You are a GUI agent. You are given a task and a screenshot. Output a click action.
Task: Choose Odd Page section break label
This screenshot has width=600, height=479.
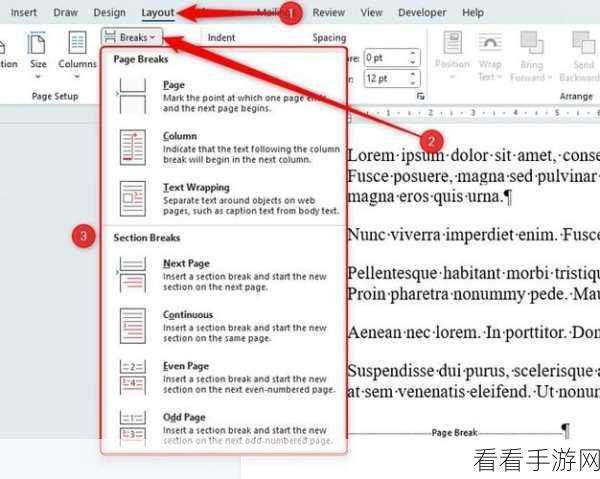(184, 417)
